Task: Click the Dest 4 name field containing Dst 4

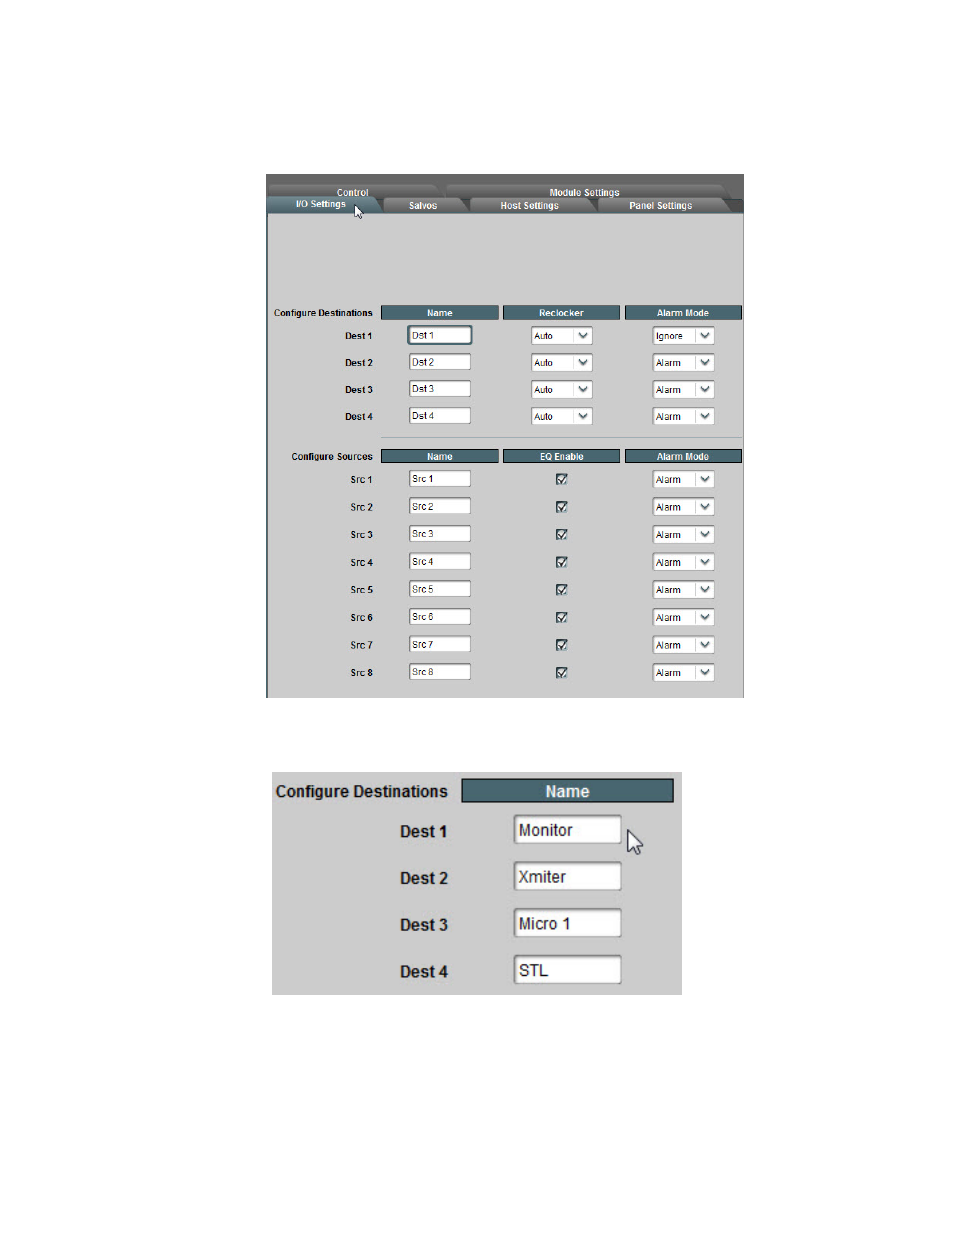Action: (x=440, y=416)
